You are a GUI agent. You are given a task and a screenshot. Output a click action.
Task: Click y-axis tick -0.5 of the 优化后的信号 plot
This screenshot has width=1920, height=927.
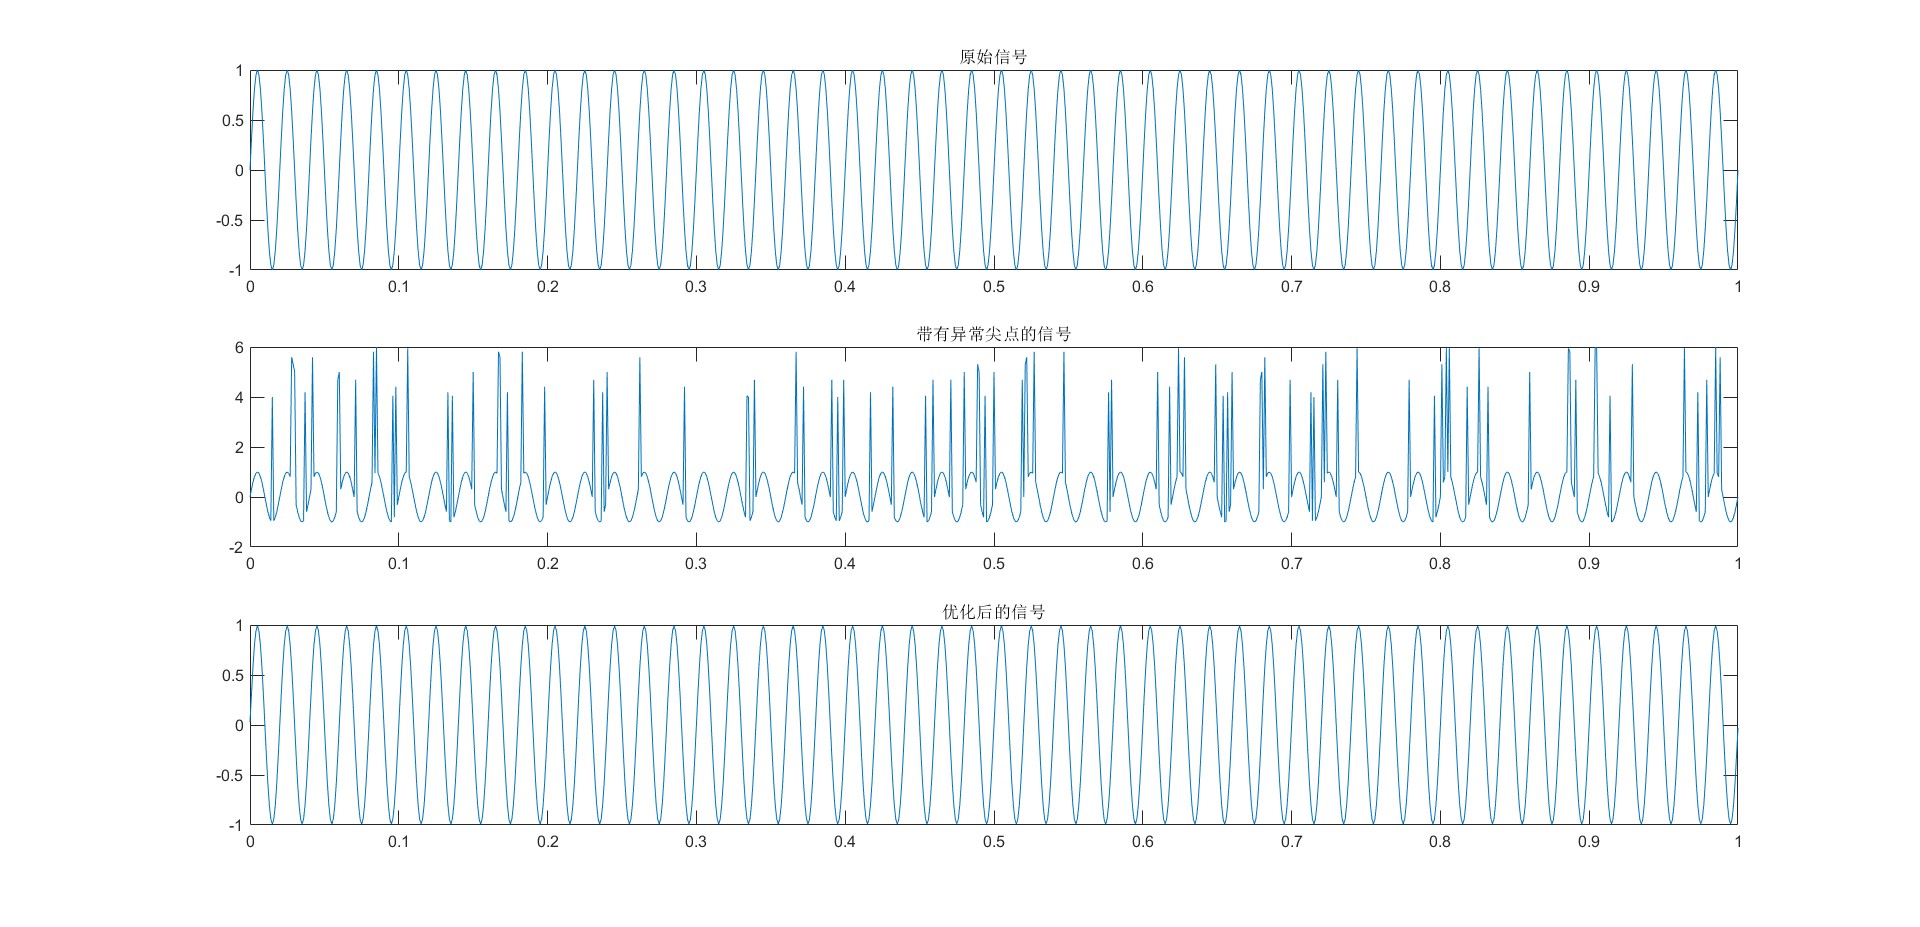tap(230, 776)
